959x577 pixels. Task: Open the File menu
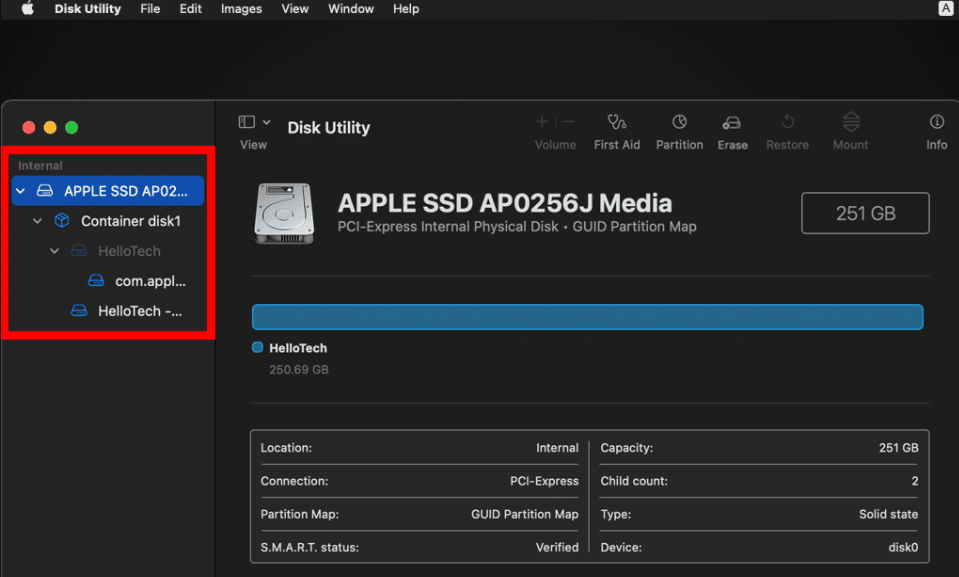click(150, 9)
